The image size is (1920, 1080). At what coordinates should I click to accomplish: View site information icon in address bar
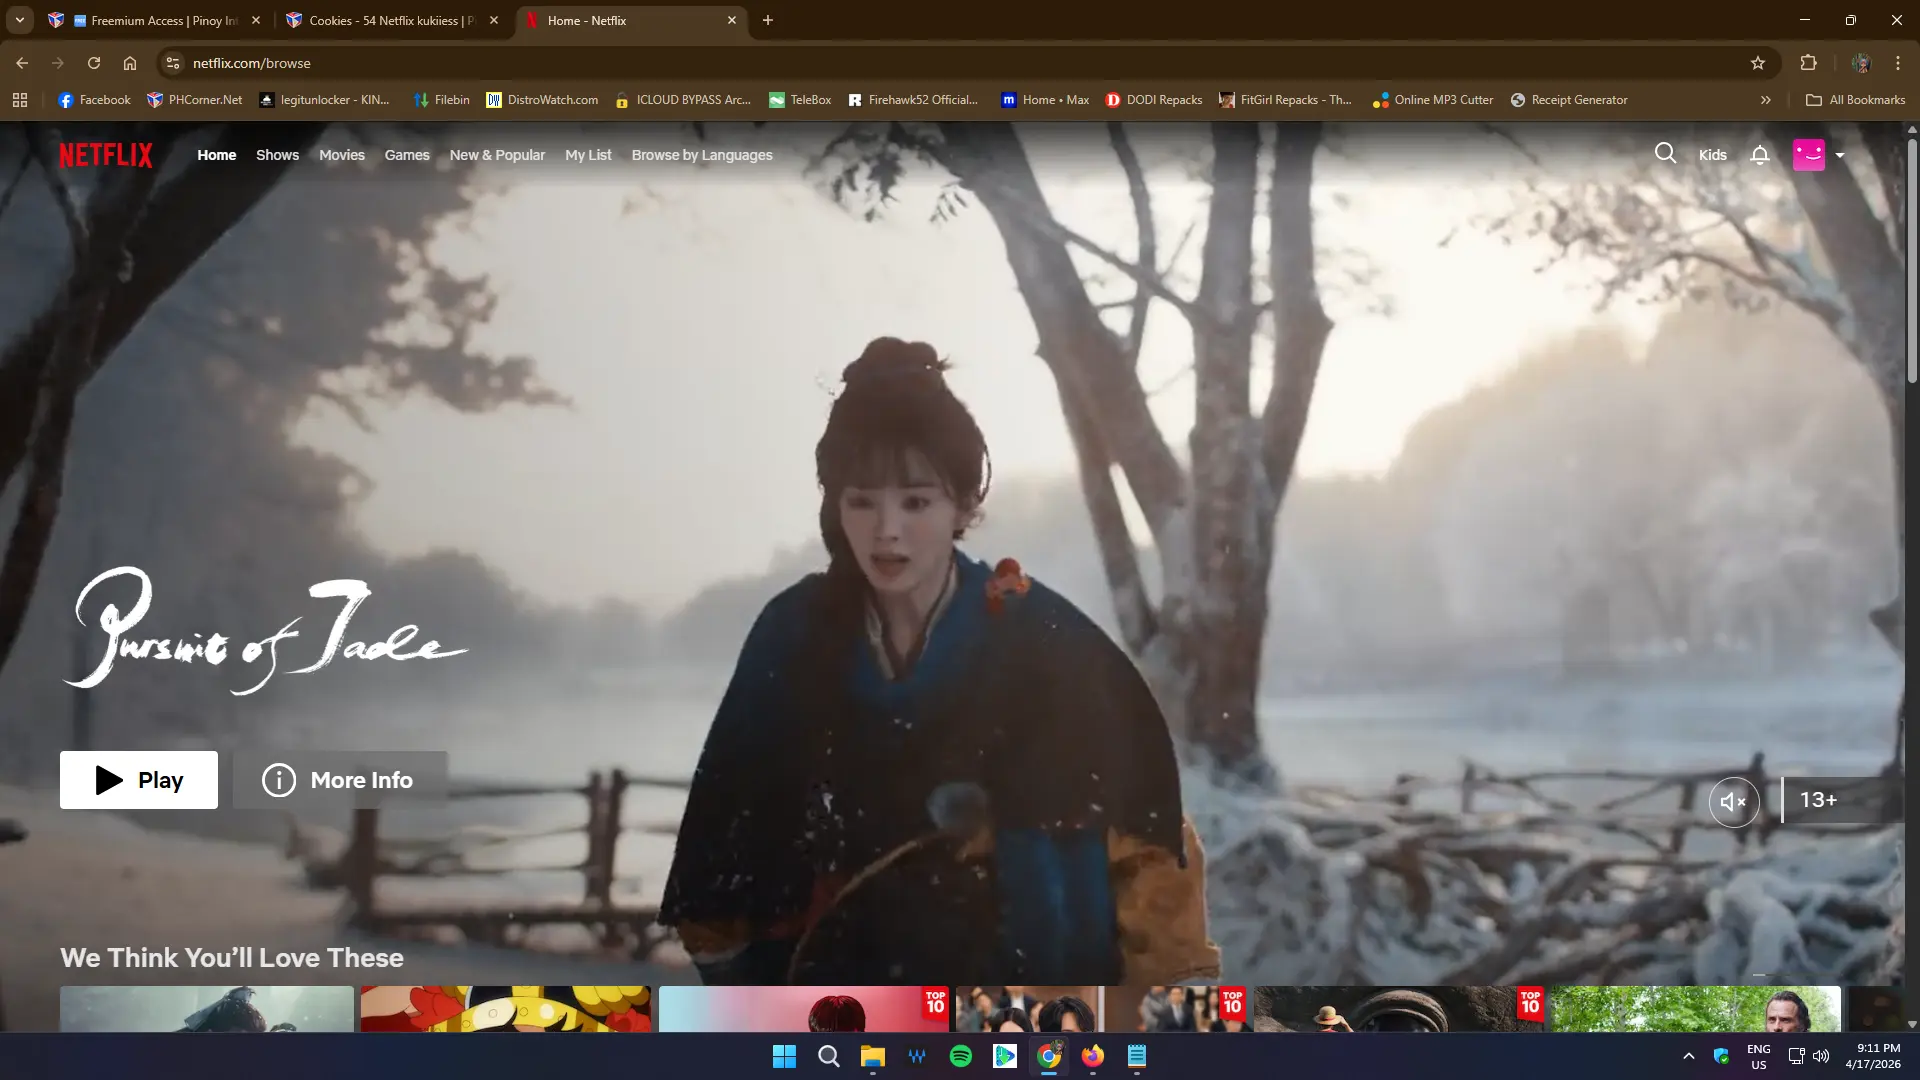point(173,63)
